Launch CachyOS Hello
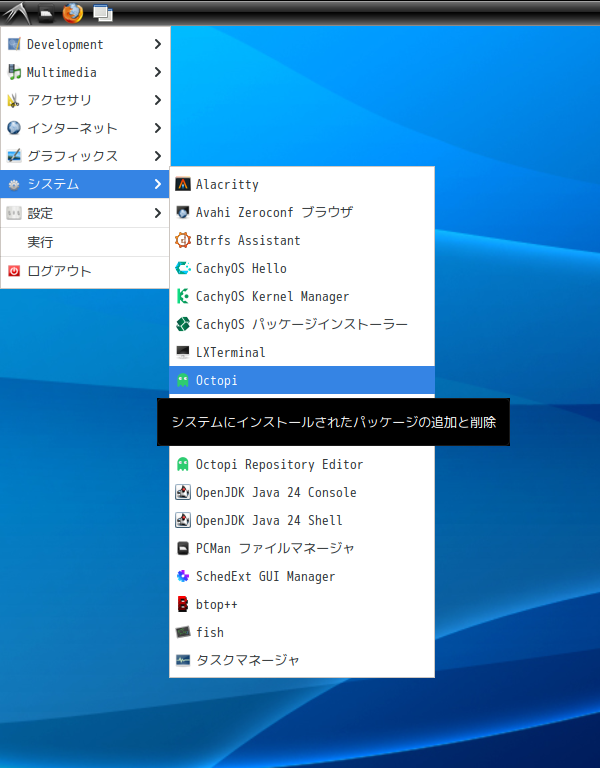Image resolution: width=600 pixels, height=768 pixels. pyautogui.click(x=302, y=268)
